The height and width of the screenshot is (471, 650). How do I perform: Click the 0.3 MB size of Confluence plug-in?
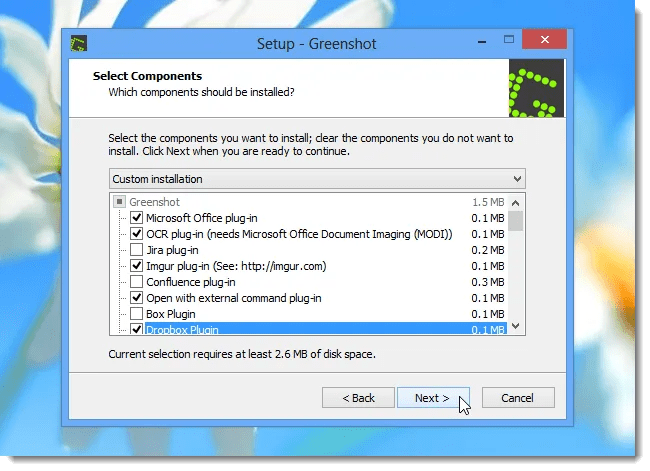488,282
